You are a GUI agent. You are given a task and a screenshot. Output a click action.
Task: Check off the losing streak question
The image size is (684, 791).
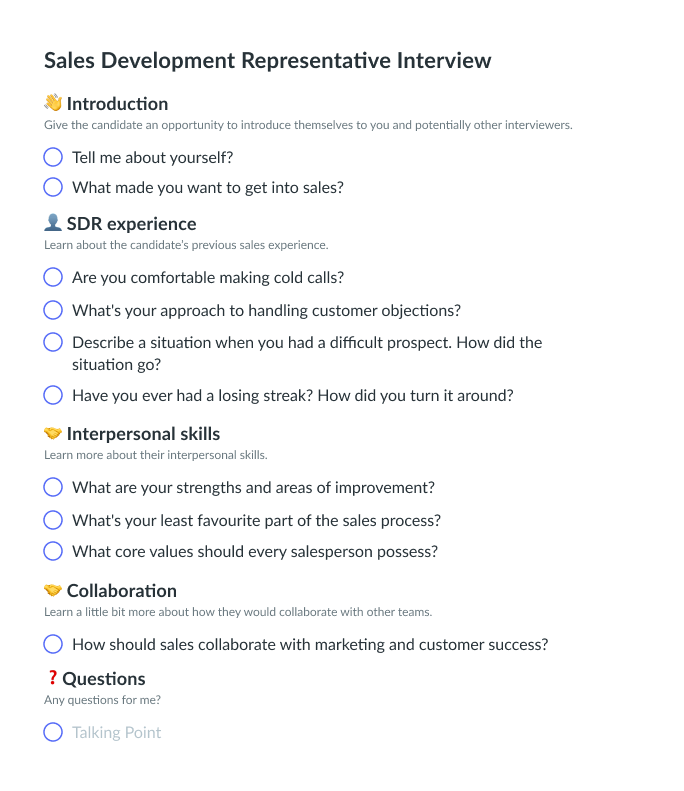pyautogui.click(x=53, y=395)
